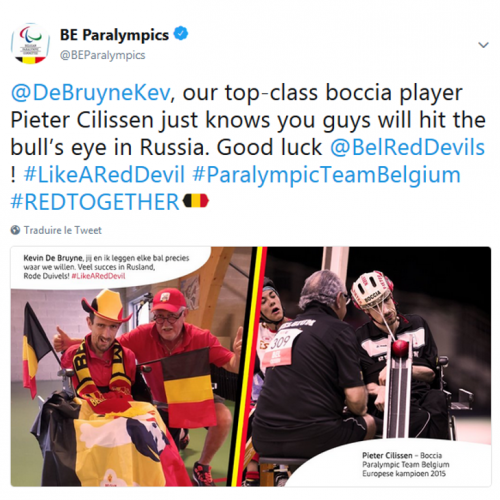Open the BE Paralympics display name
The height and width of the screenshot is (500, 500).
(x=114, y=35)
